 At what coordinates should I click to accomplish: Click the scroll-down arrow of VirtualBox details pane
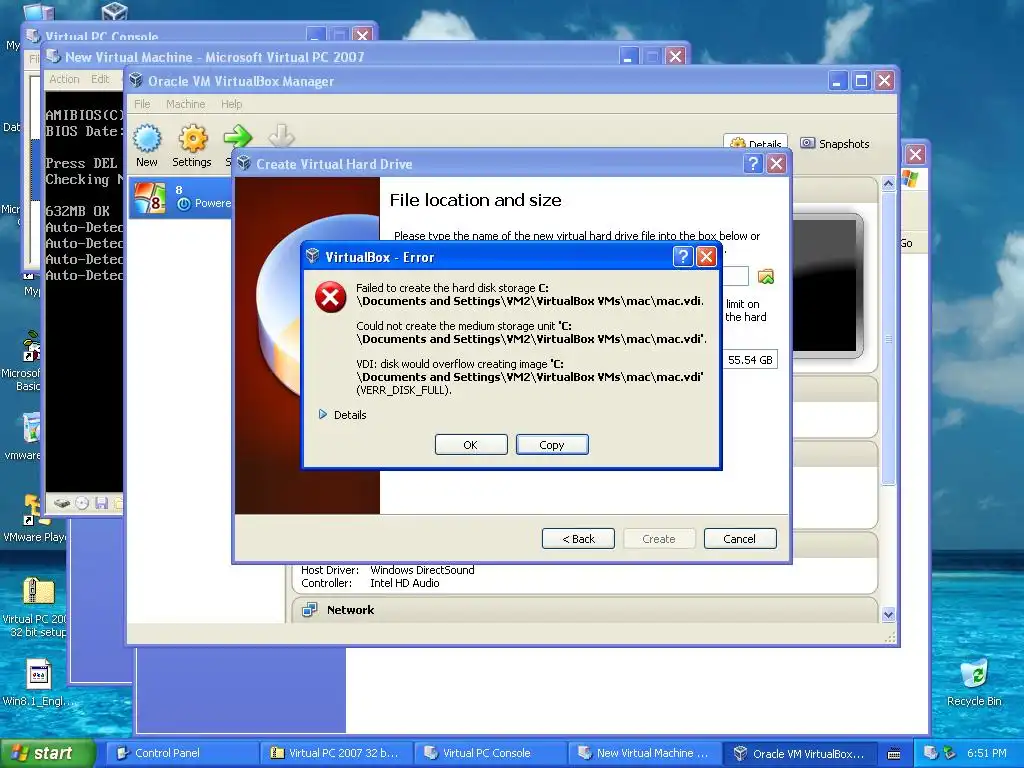click(888, 614)
